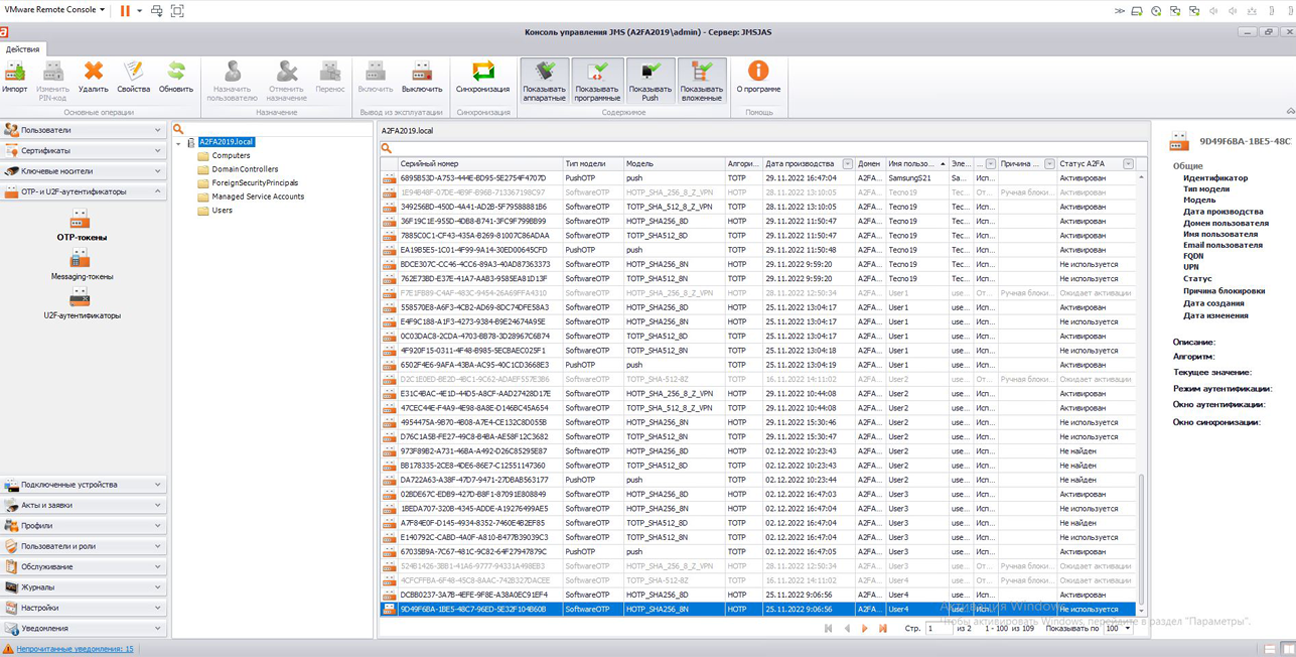Expand the Сертификаты sidebar section
The height and width of the screenshot is (657, 1296).
click(83, 151)
